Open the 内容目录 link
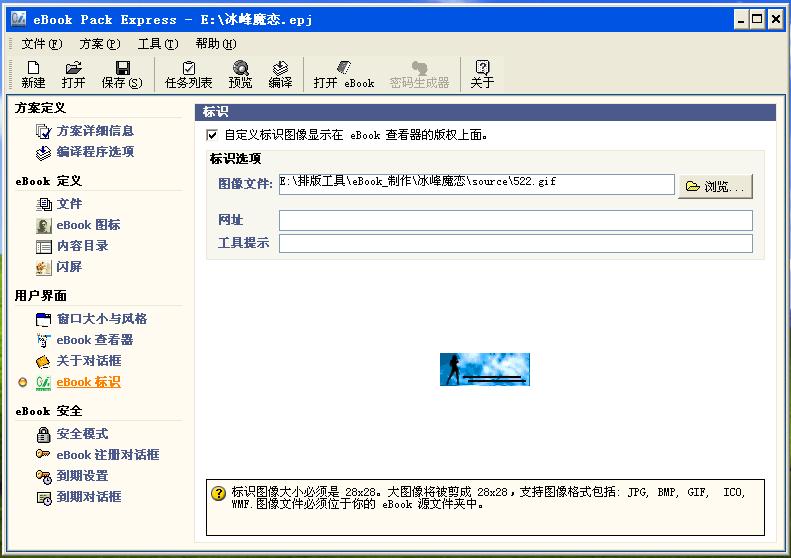 click(82, 246)
